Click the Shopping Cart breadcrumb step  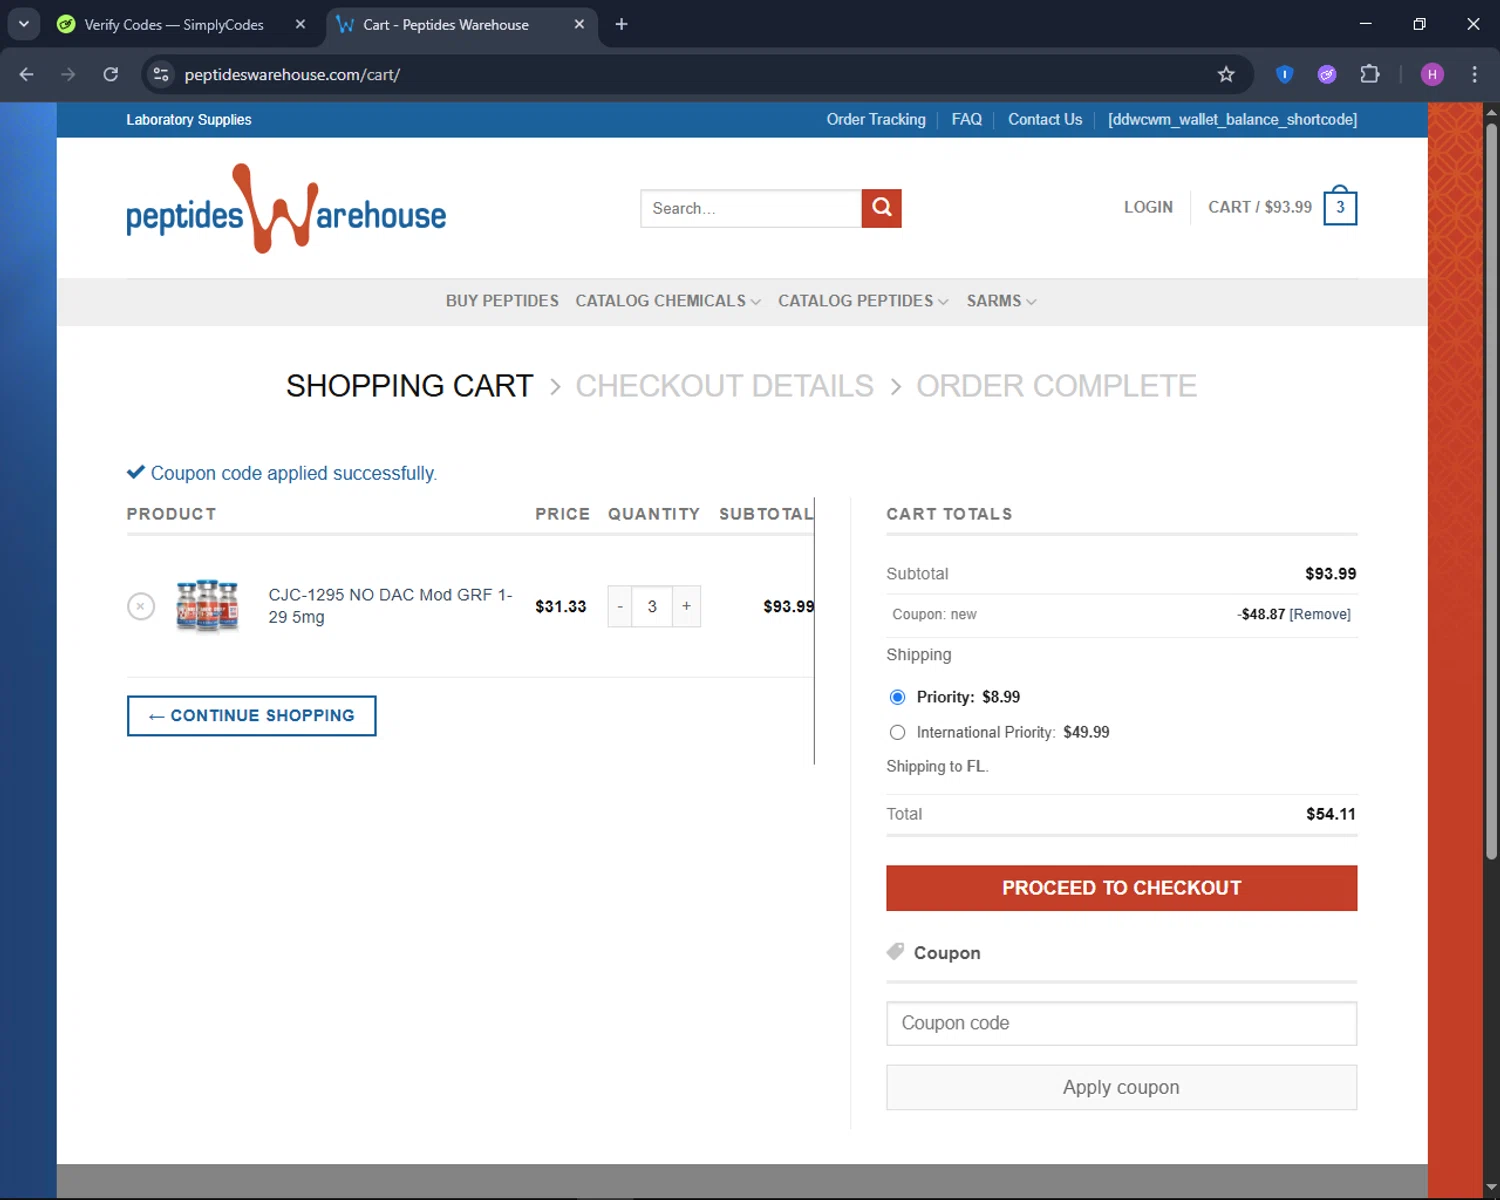[x=409, y=386]
